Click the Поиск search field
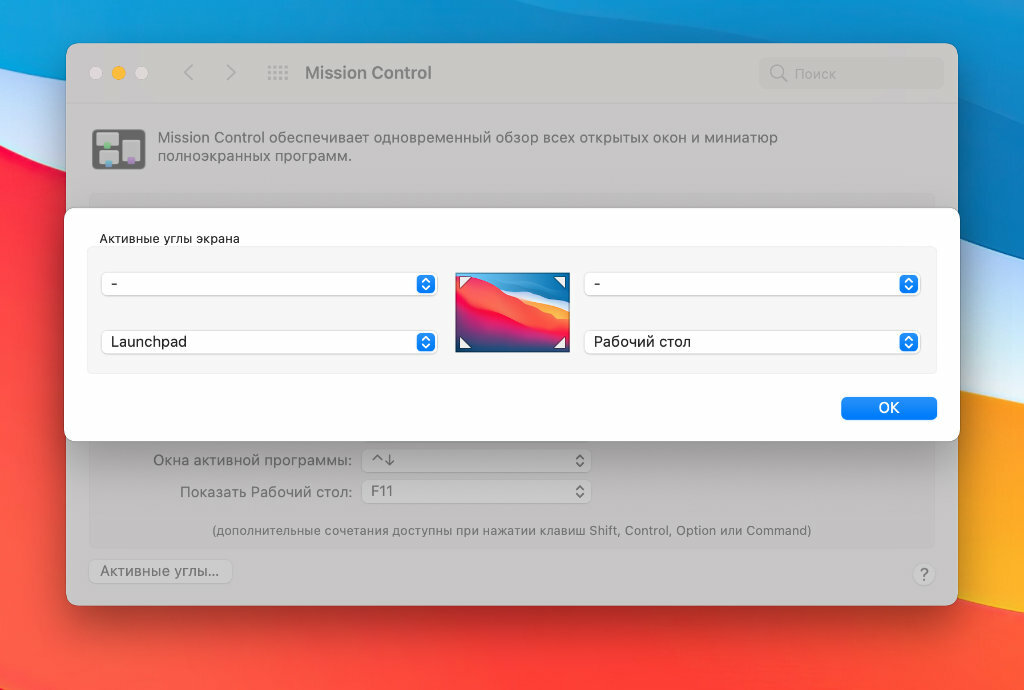The height and width of the screenshot is (690, 1024). (852, 73)
